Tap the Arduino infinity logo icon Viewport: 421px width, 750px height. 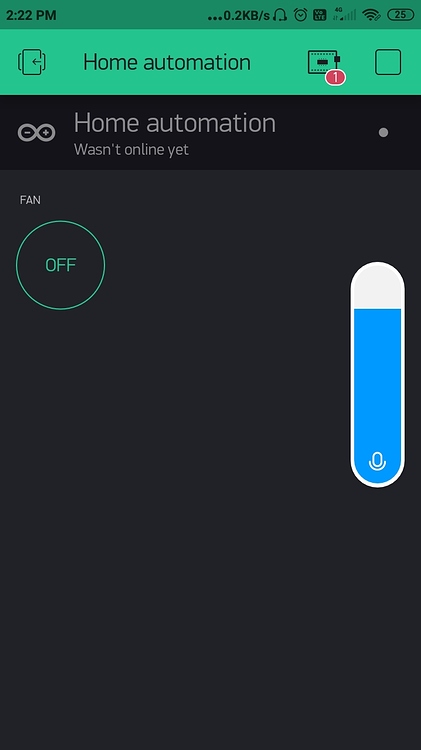point(36,132)
